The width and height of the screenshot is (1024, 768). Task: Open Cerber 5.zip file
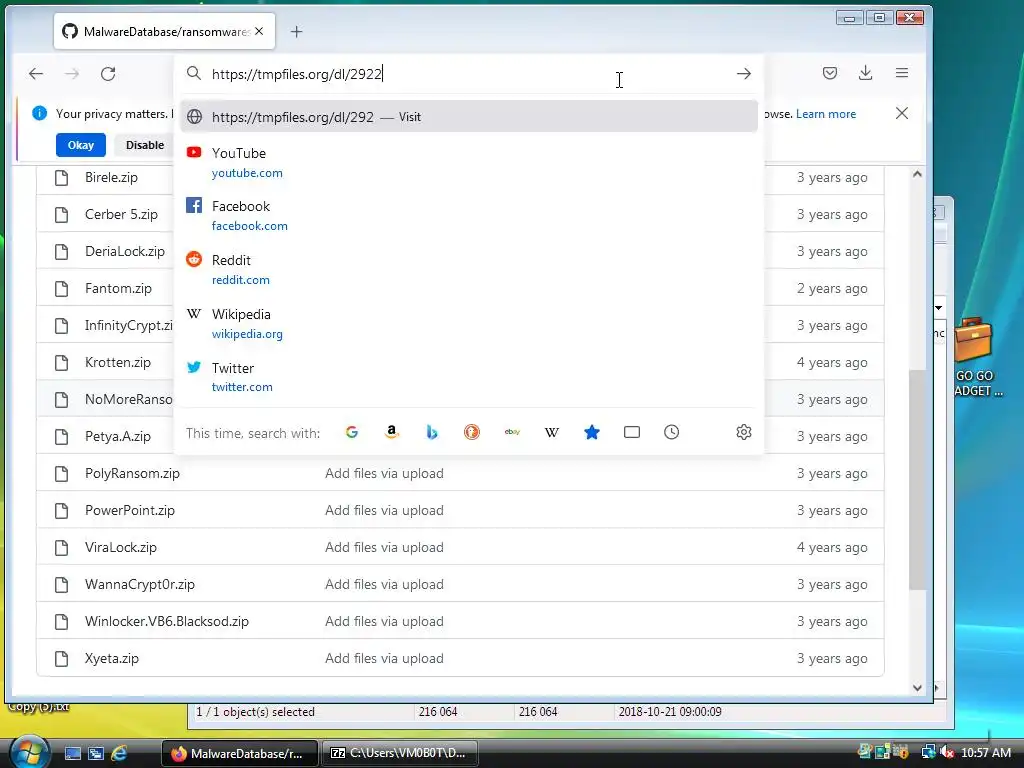(121, 214)
